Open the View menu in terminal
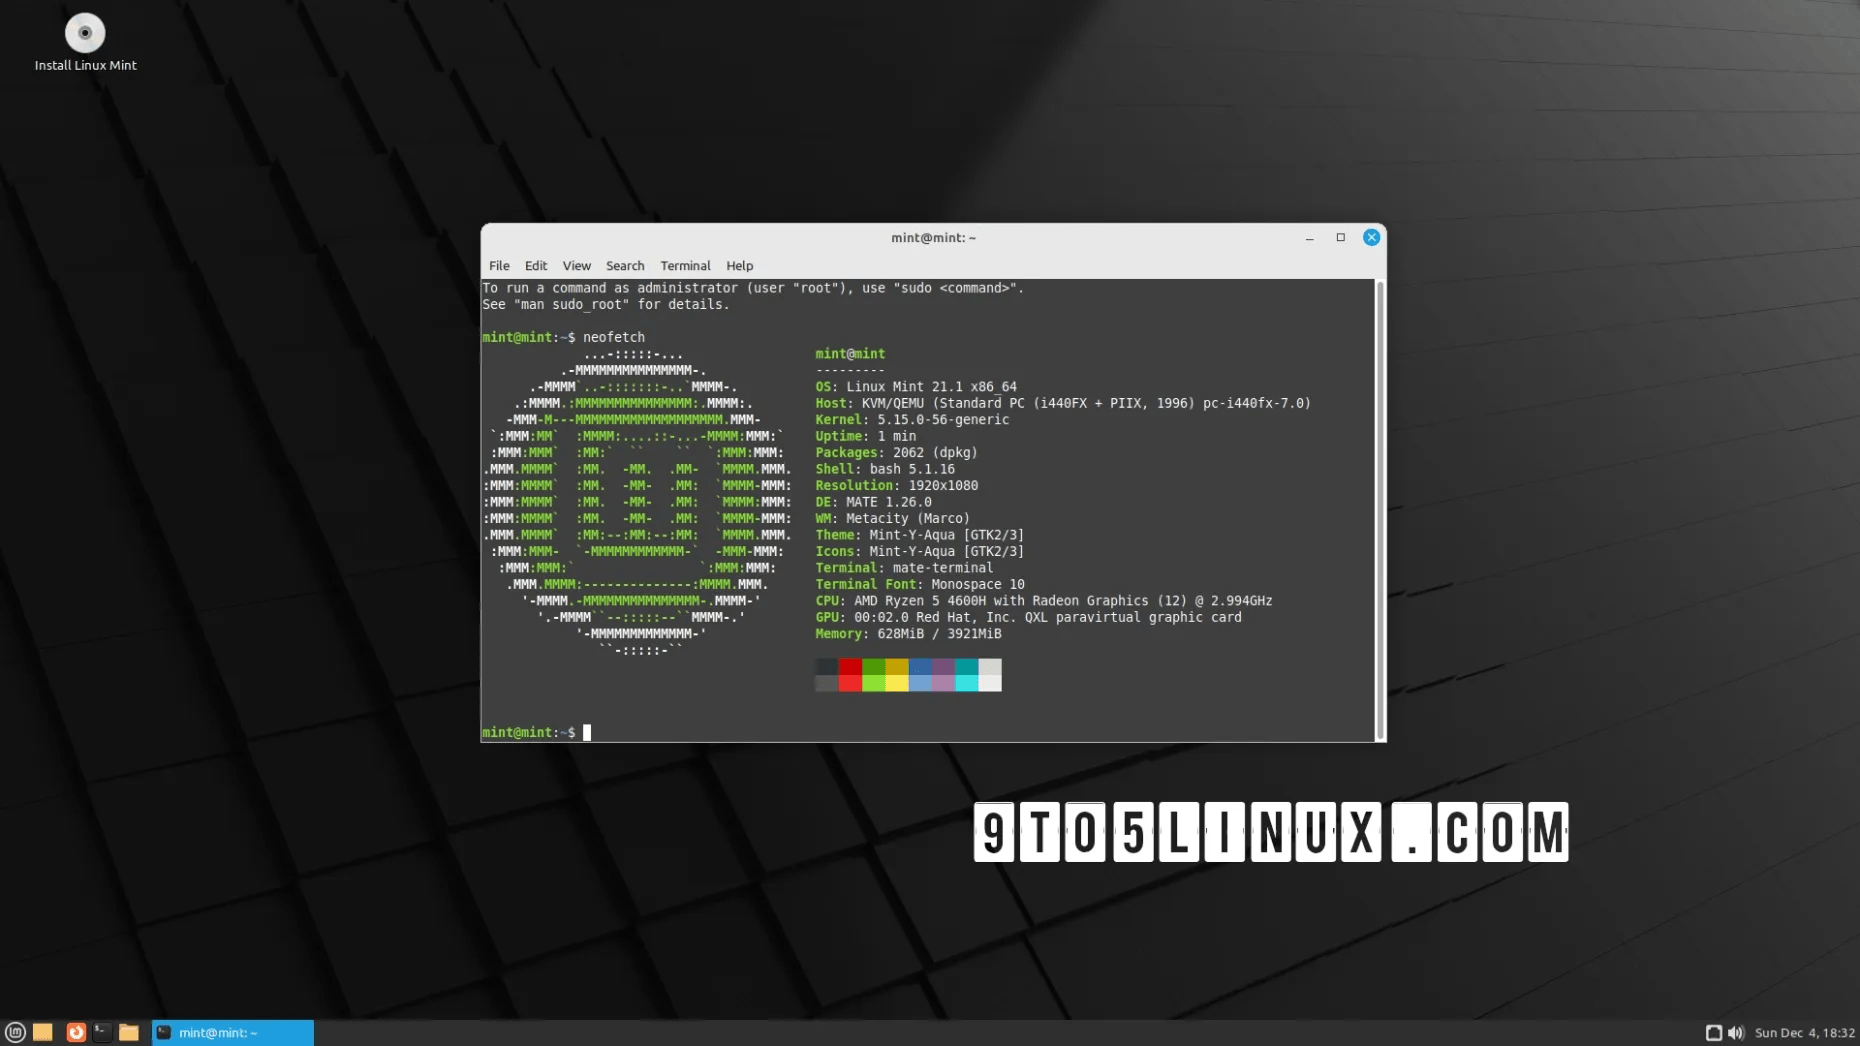The height and width of the screenshot is (1046, 1860). (x=576, y=265)
